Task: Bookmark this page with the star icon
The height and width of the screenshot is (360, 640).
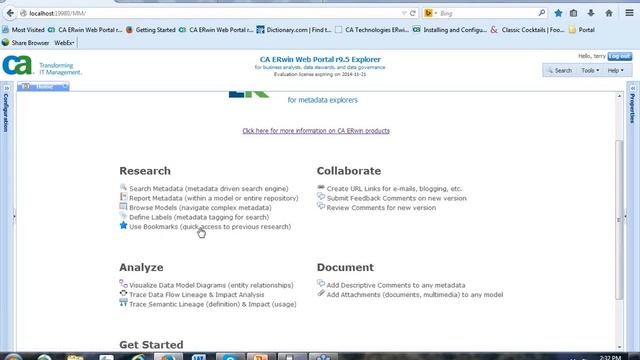Action: point(558,13)
